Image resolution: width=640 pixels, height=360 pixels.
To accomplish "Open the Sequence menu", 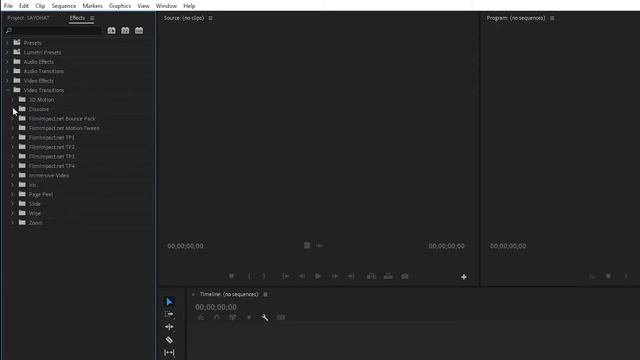I will pyautogui.click(x=64, y=6).
